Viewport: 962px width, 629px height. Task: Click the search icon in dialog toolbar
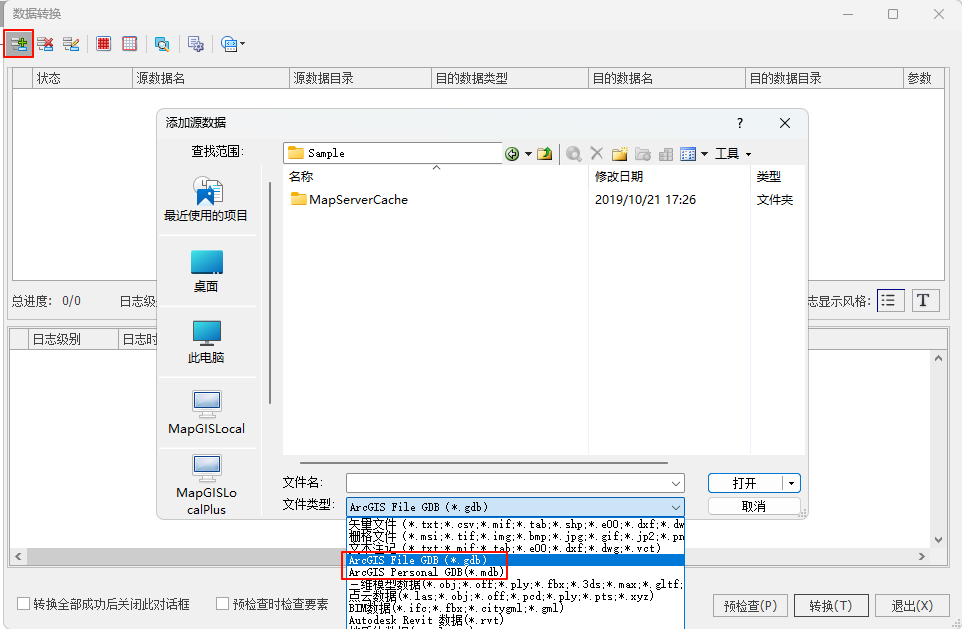pyautogui.click(x=574, y=153)
